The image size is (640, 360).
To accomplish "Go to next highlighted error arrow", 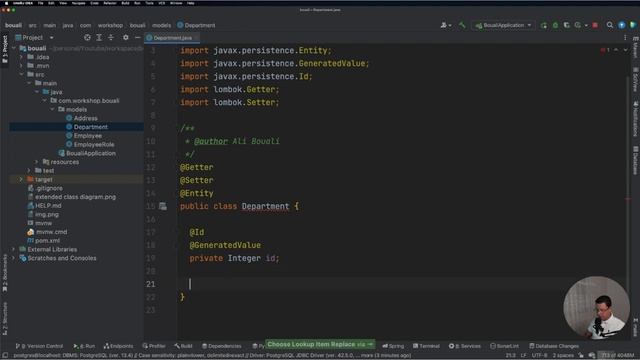I will tap(625, 50).
